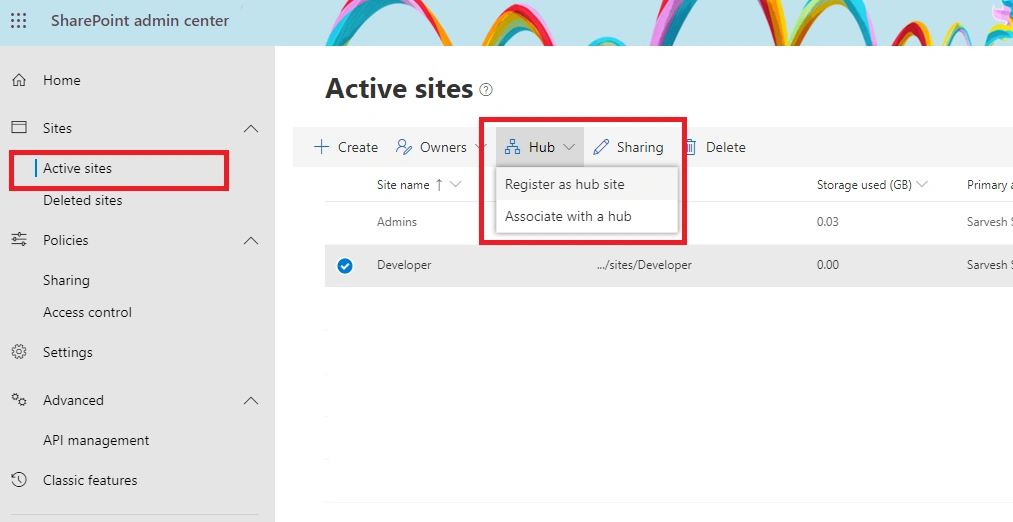Viewport: 1013px width, 522px height.
Task: Click the help icon beside Active sites
Action: click(486, 90)
